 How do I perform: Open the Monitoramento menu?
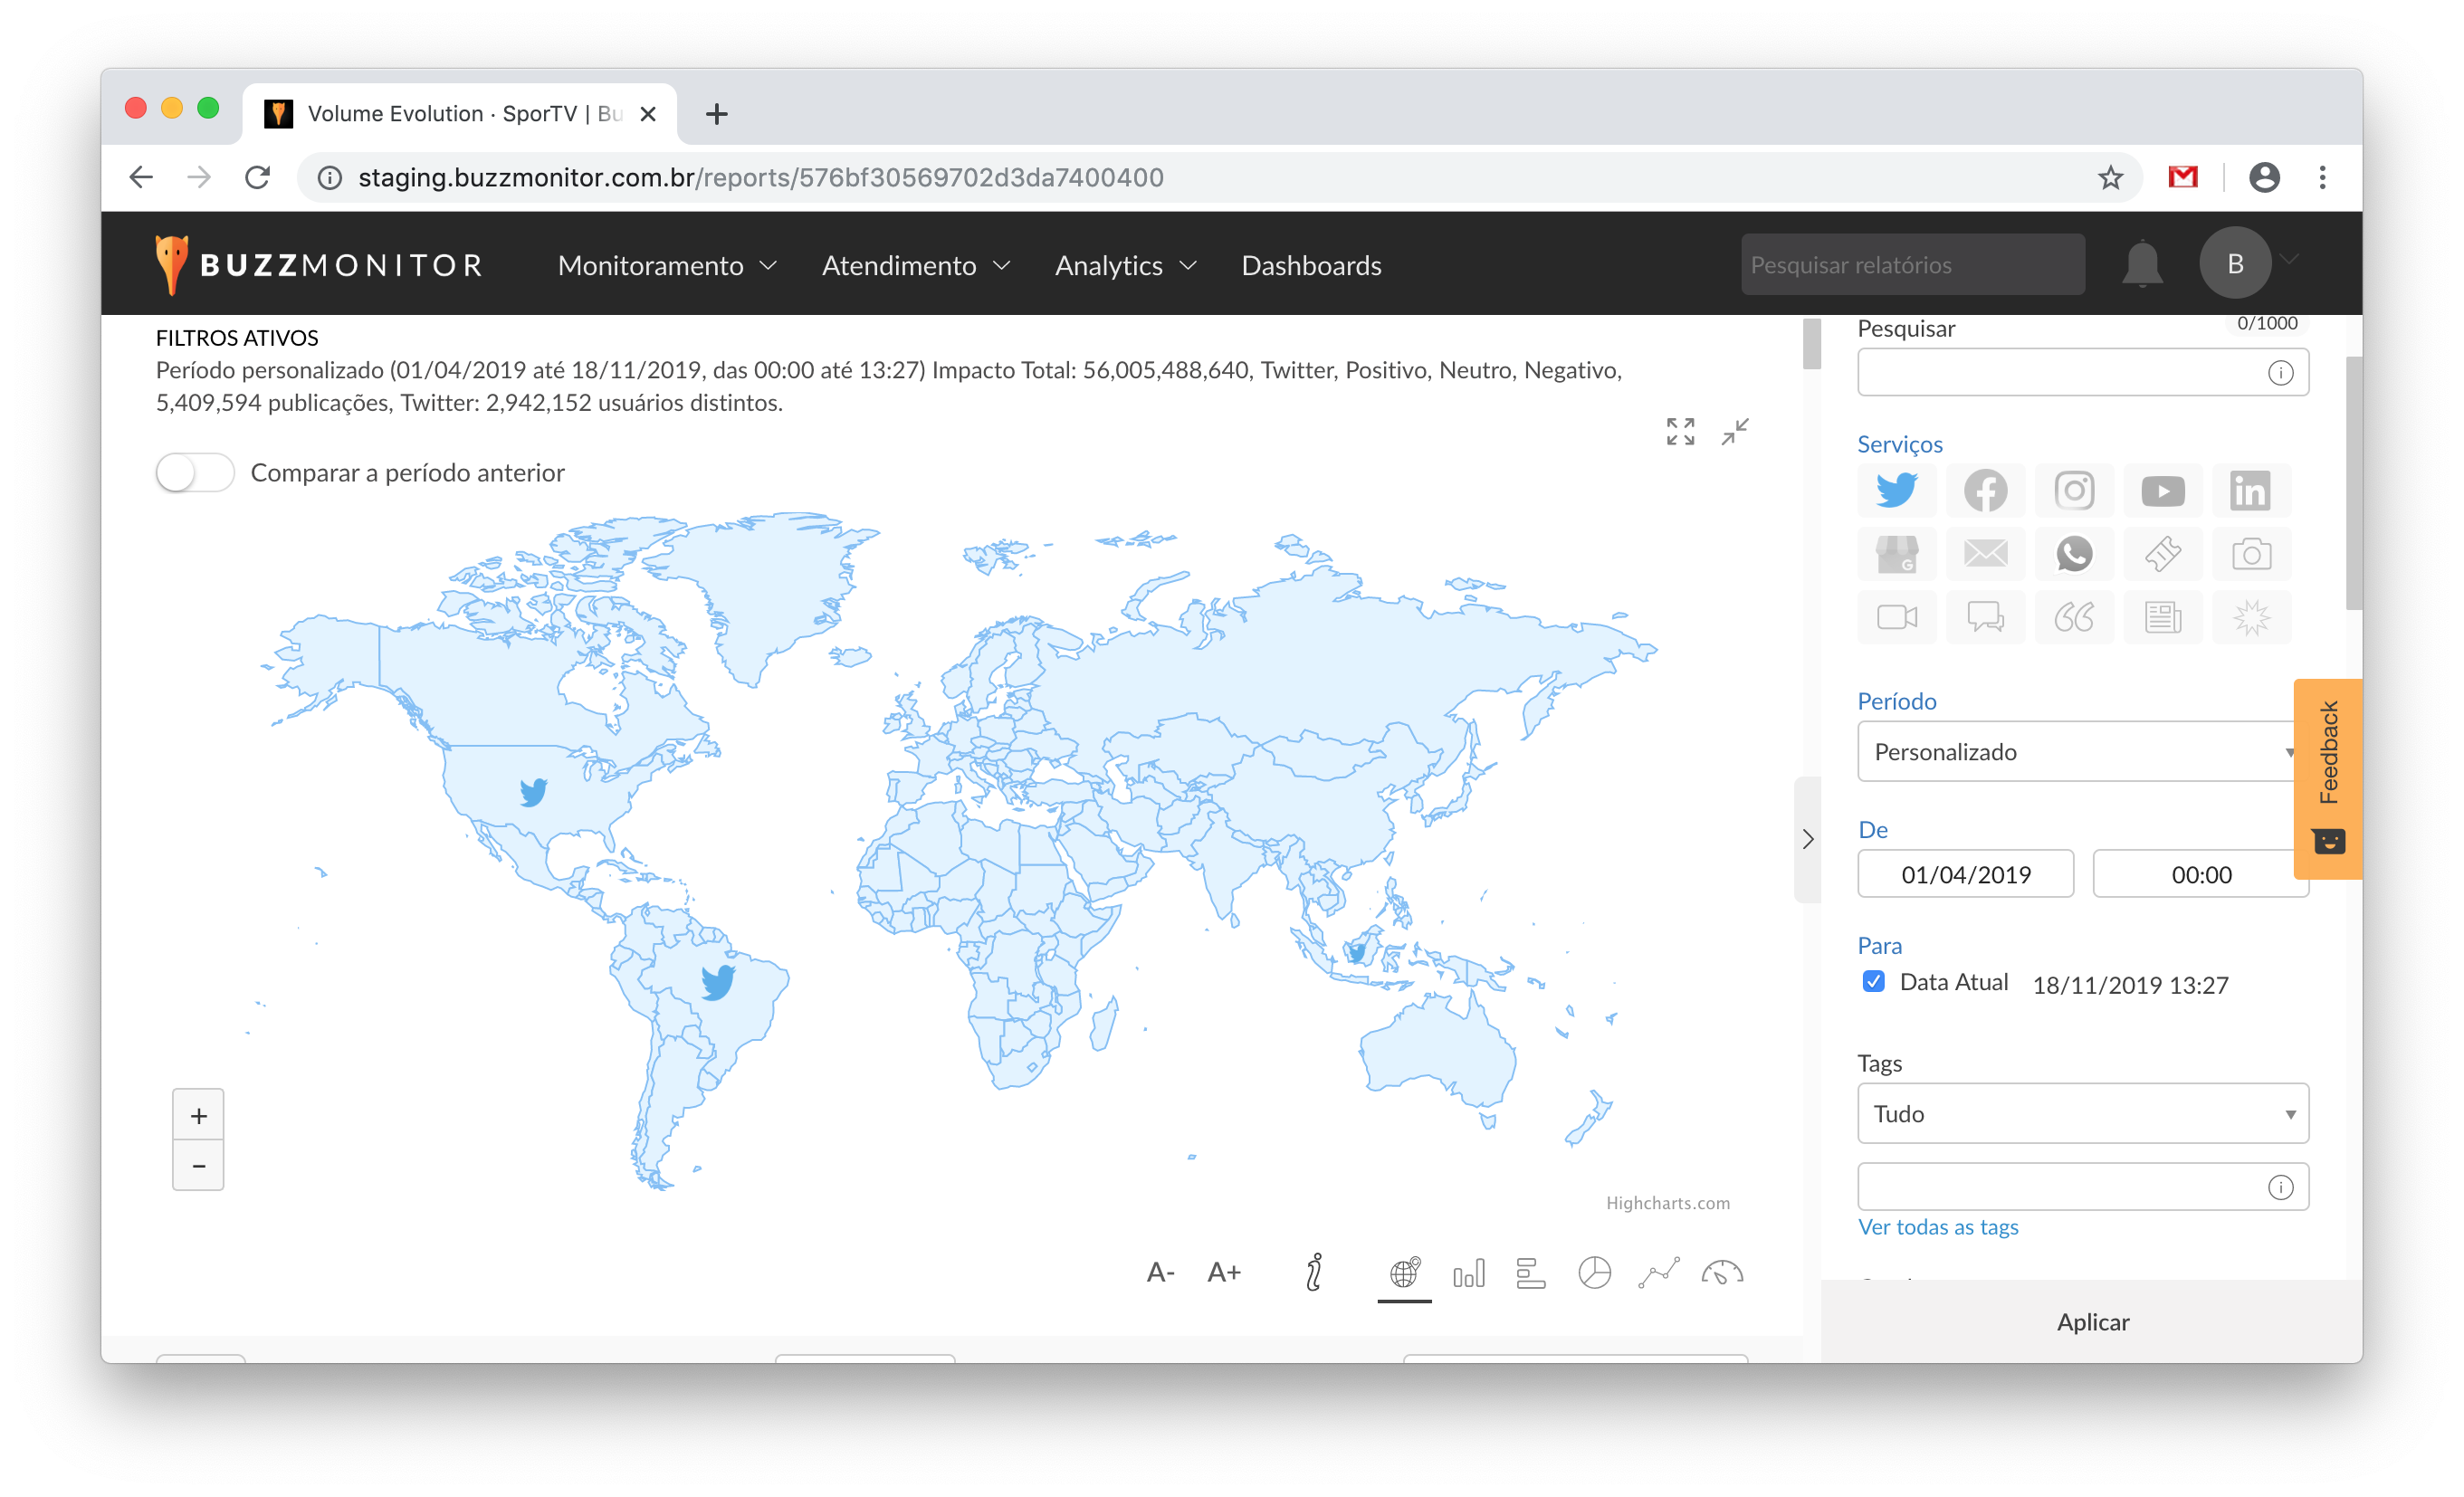[666, 265]
